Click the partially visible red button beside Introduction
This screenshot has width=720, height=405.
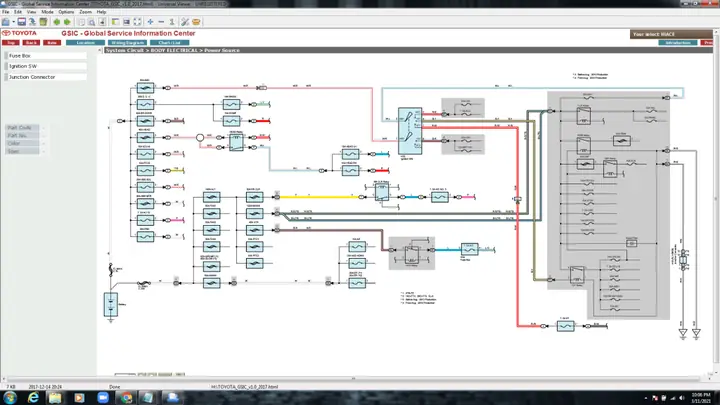(707, 43)
